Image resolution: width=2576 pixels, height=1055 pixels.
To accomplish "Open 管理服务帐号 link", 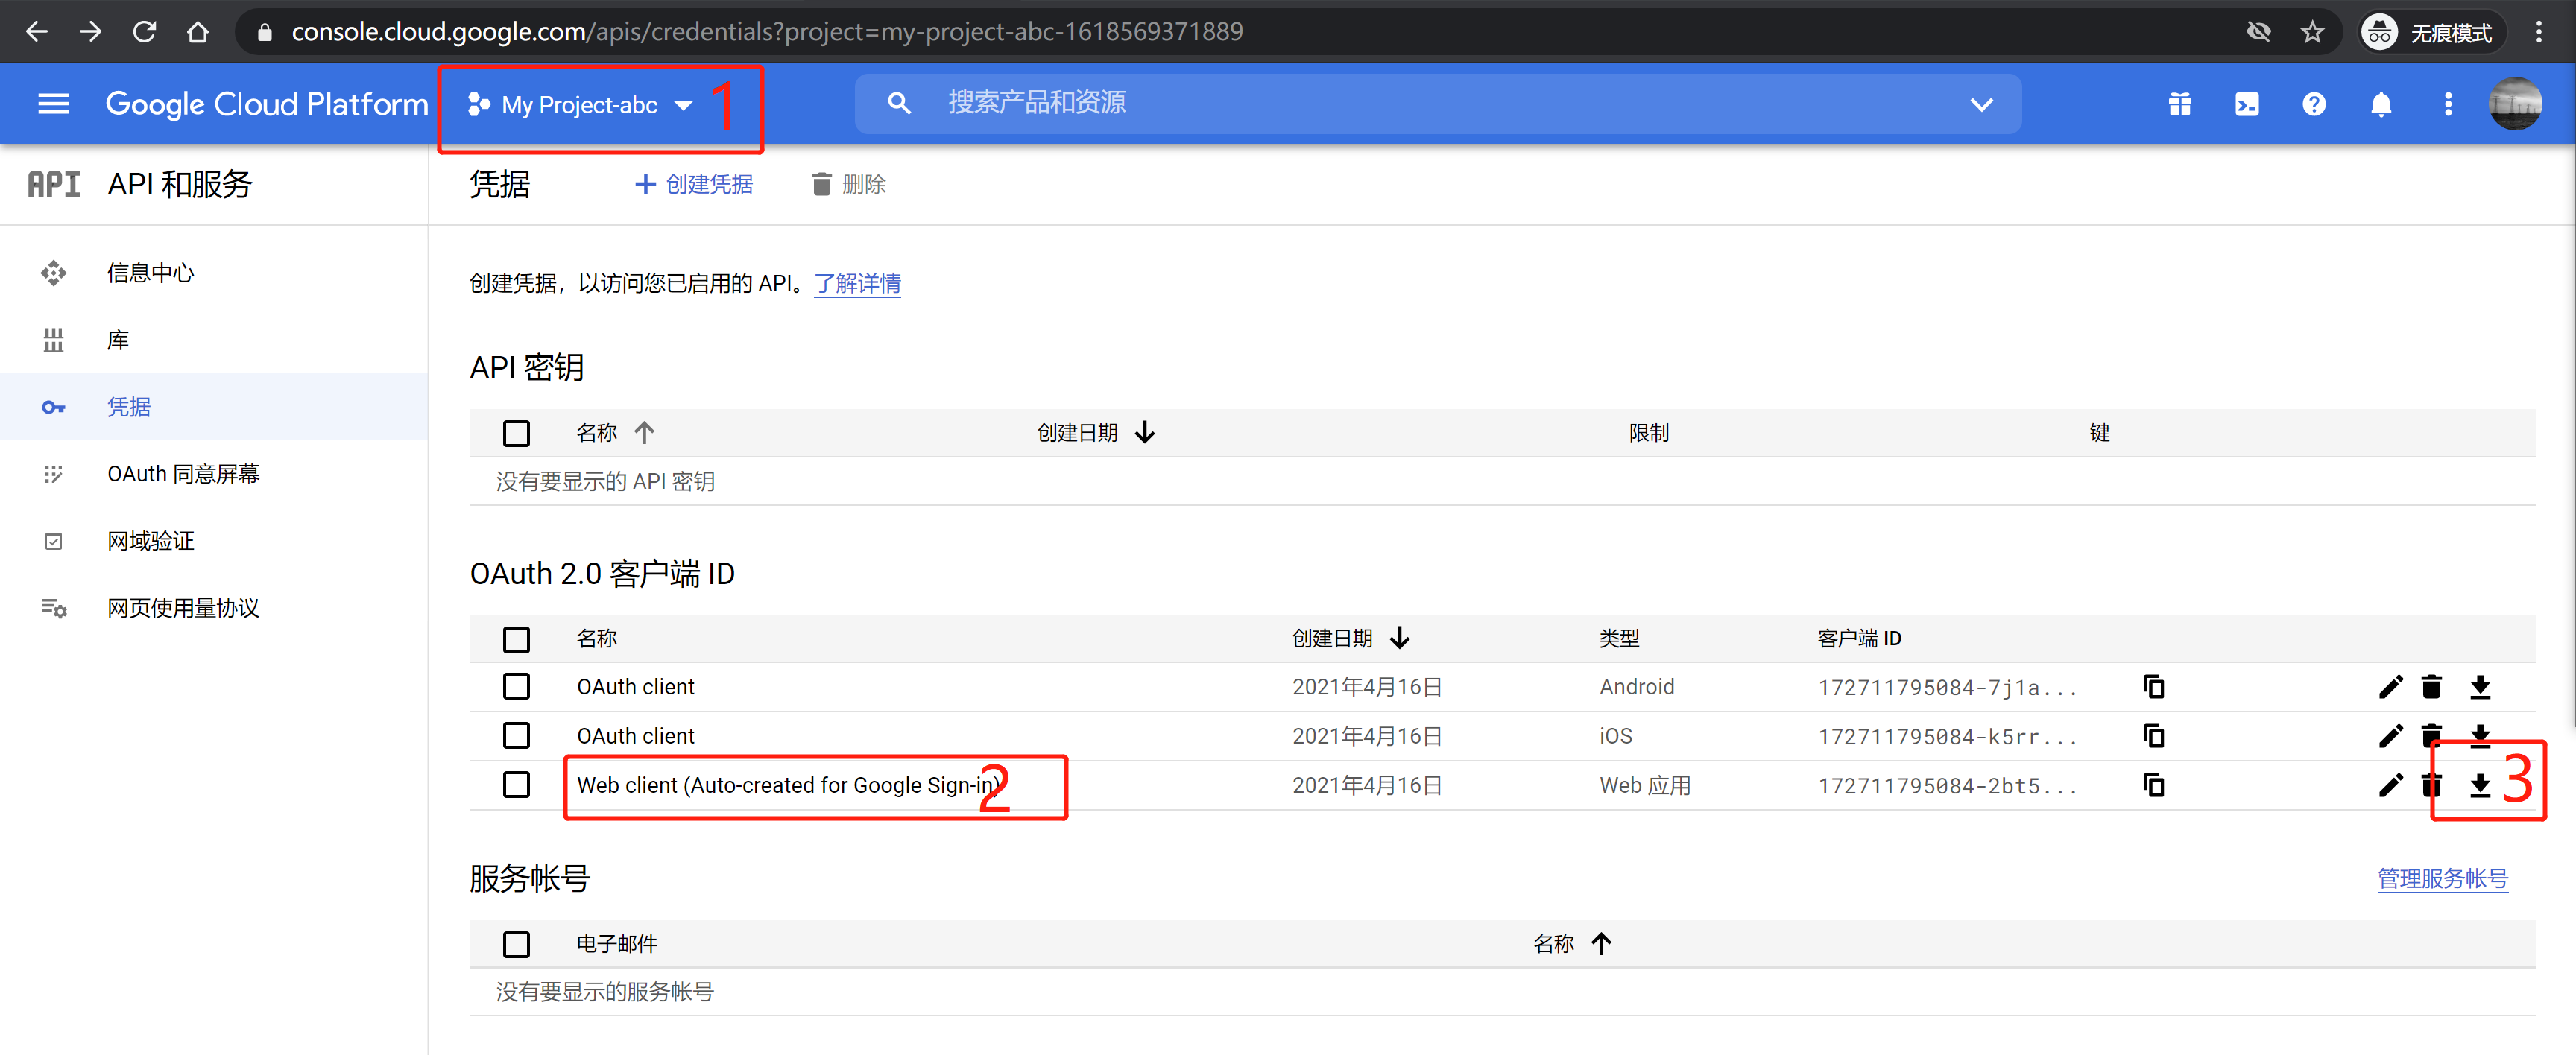I will (x=2442, y=879).
